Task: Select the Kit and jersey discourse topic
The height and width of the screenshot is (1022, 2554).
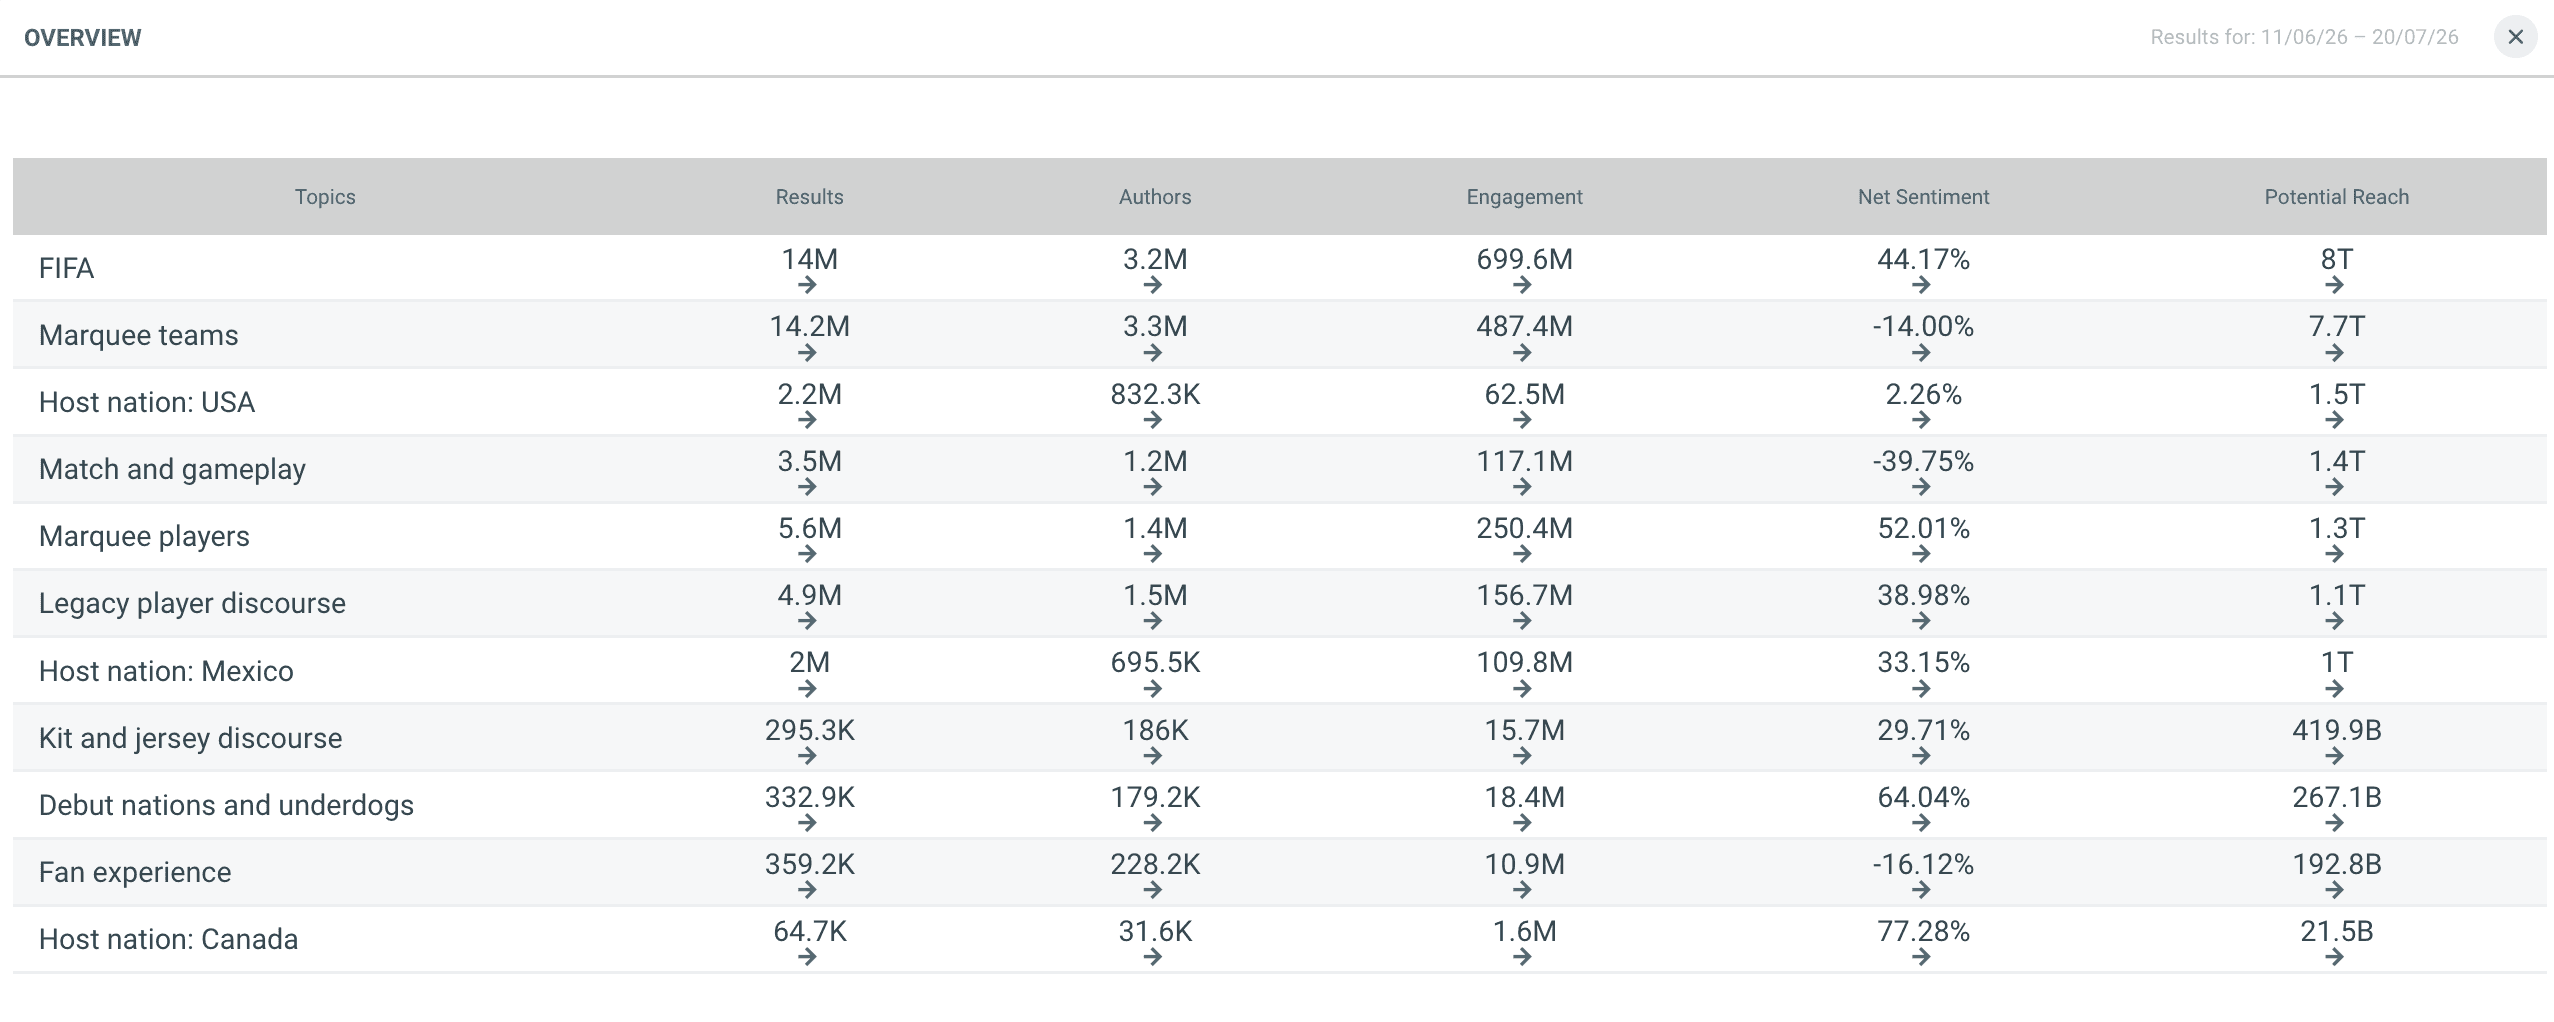Action: point(190,738)
